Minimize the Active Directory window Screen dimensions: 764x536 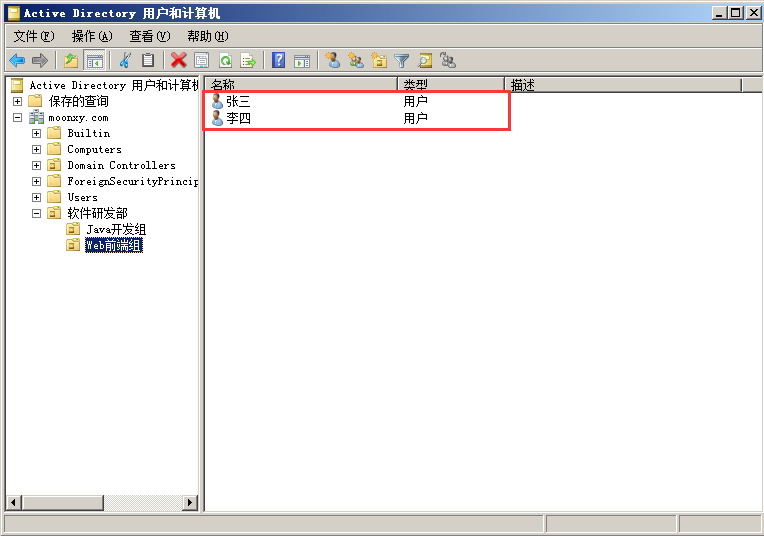coord(720,13)
